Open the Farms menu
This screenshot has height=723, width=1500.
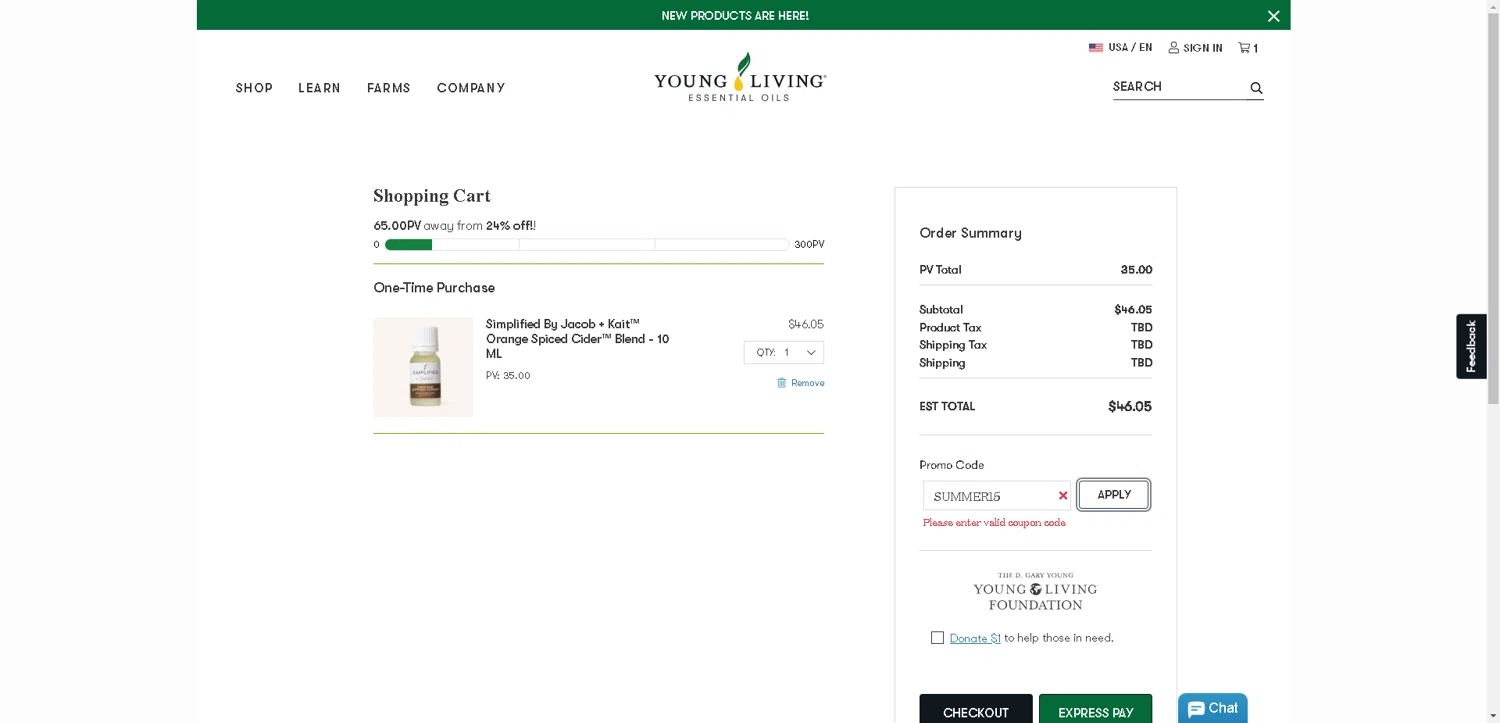click(389, 88)
